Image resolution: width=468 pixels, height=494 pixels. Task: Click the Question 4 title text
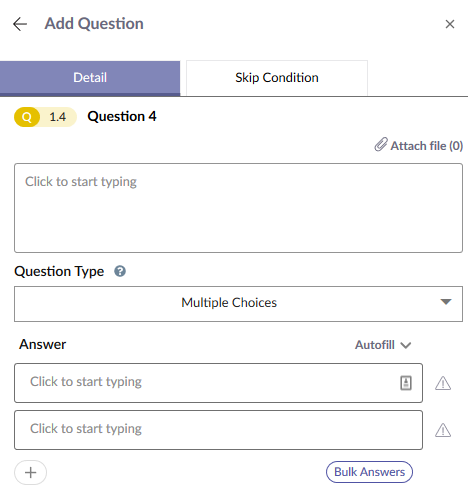coord(122,117)
